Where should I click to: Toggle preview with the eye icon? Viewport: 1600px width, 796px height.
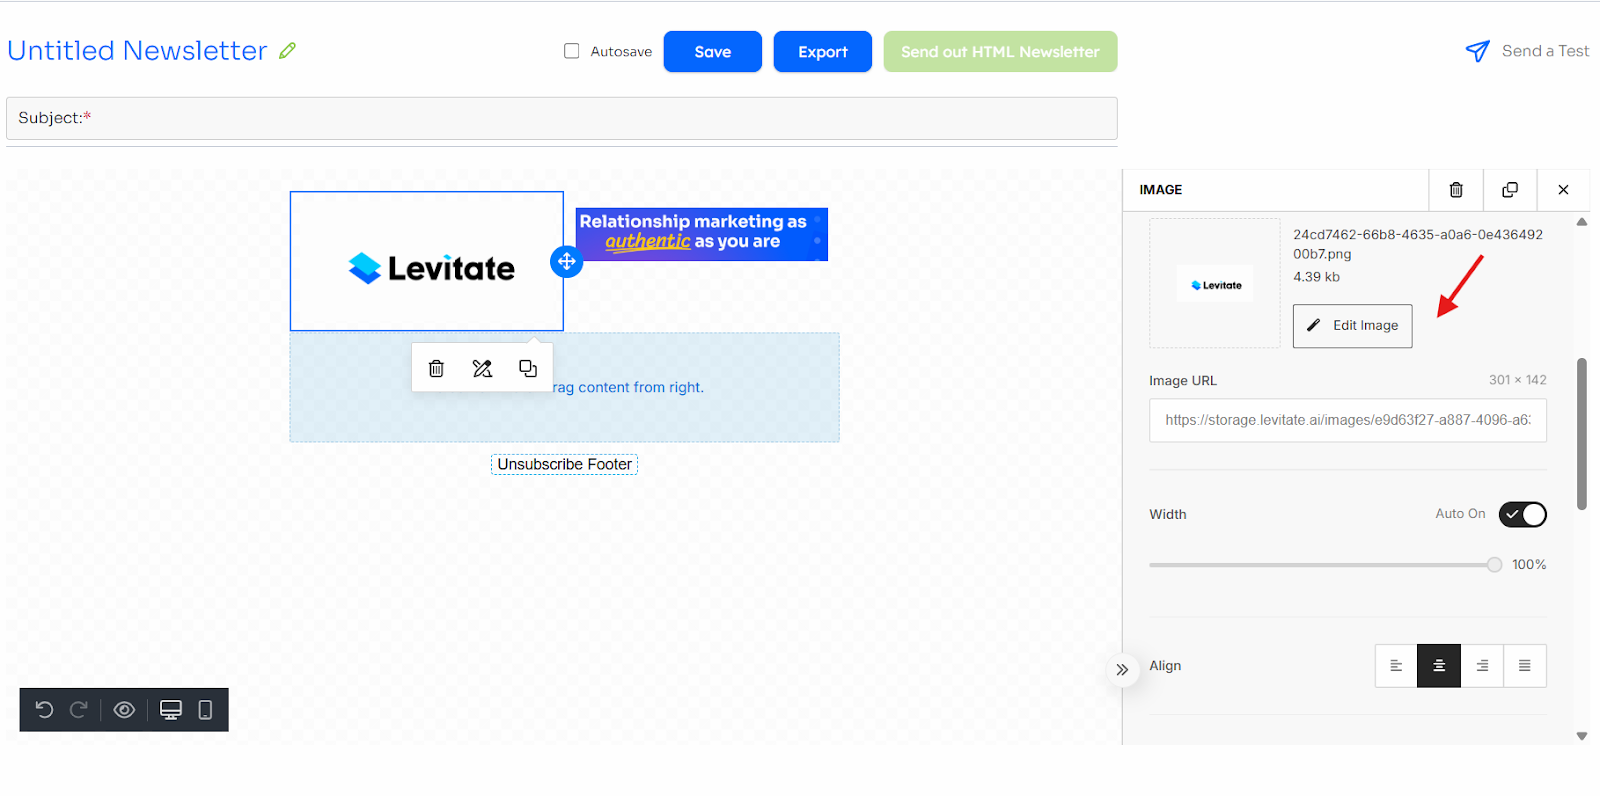pos(124,710)
